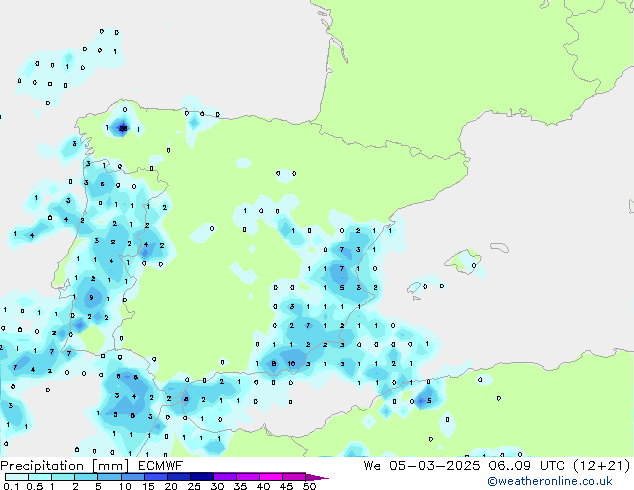Click the legend tick label '35'

240,486
